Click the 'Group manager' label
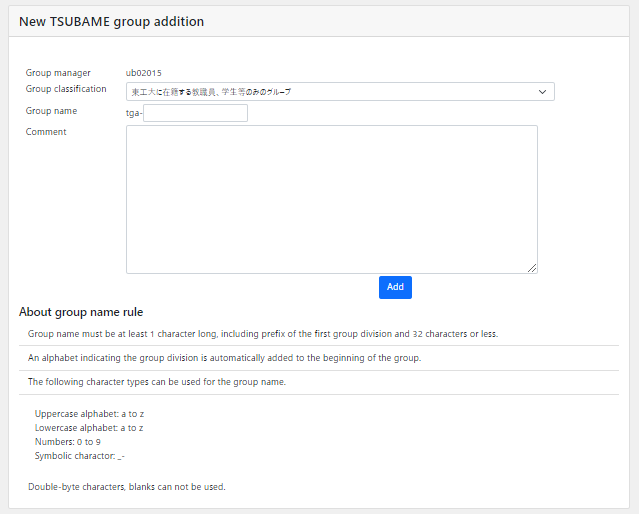 click(58, 73)
